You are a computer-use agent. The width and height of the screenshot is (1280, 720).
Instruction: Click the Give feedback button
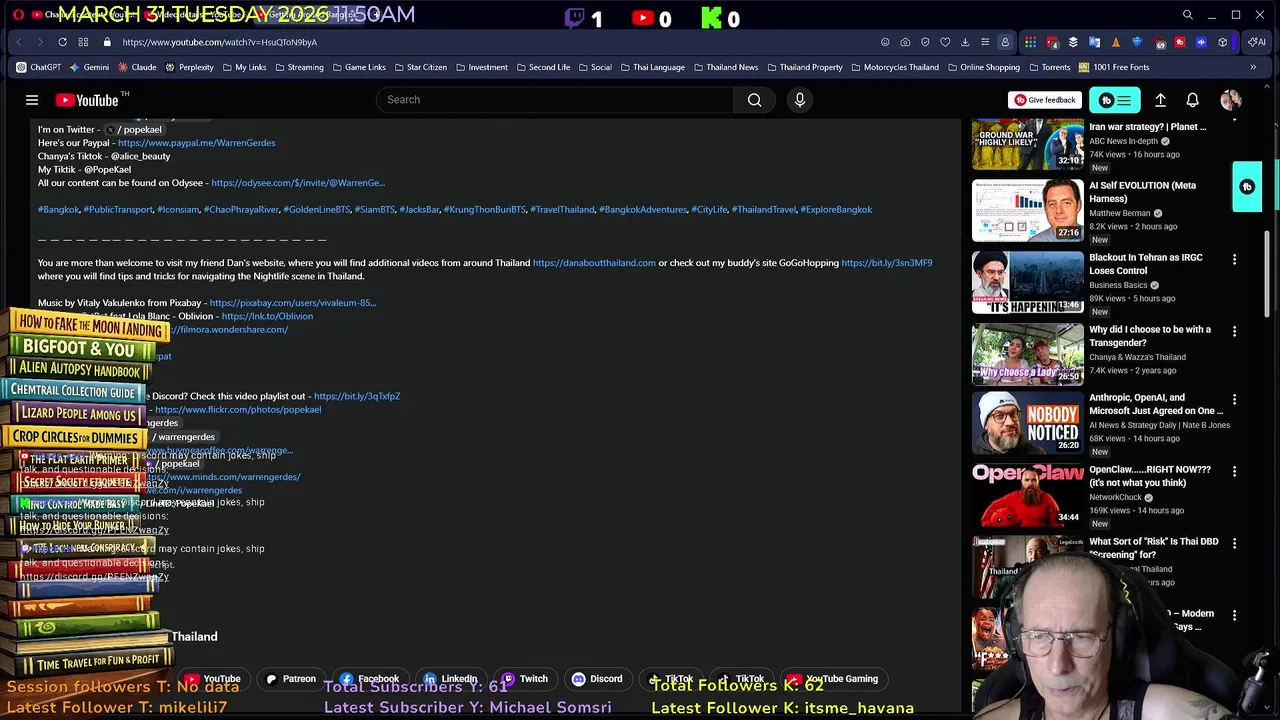pyautogui.click(x=1045, y=100)
